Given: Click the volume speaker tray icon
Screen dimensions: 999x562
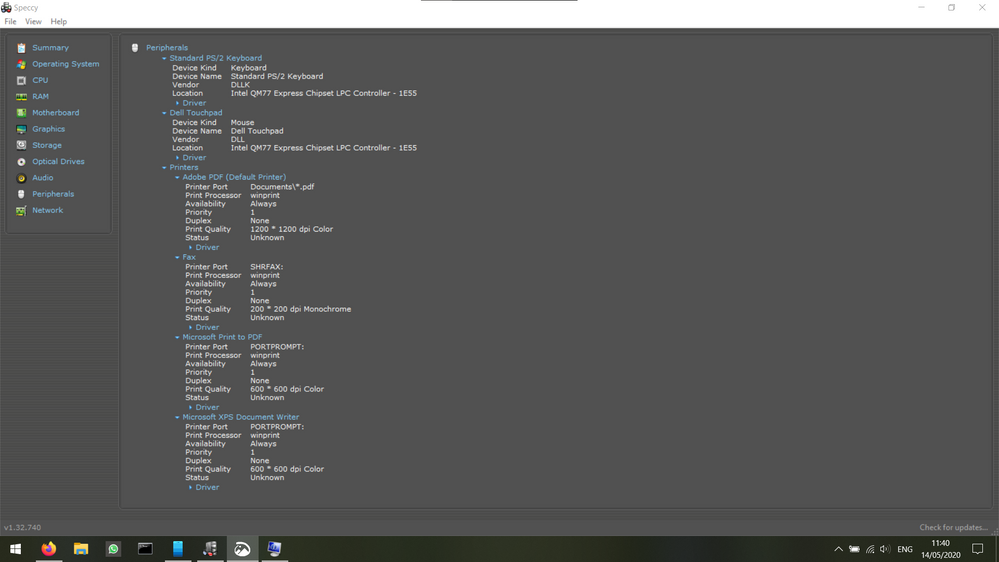Looking at the screenshot, I should point(885,549).
